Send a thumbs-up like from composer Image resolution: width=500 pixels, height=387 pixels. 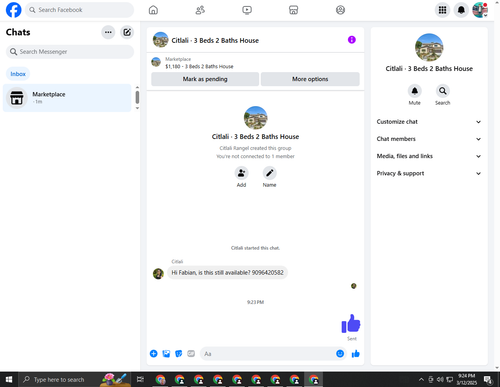point(356,354)
